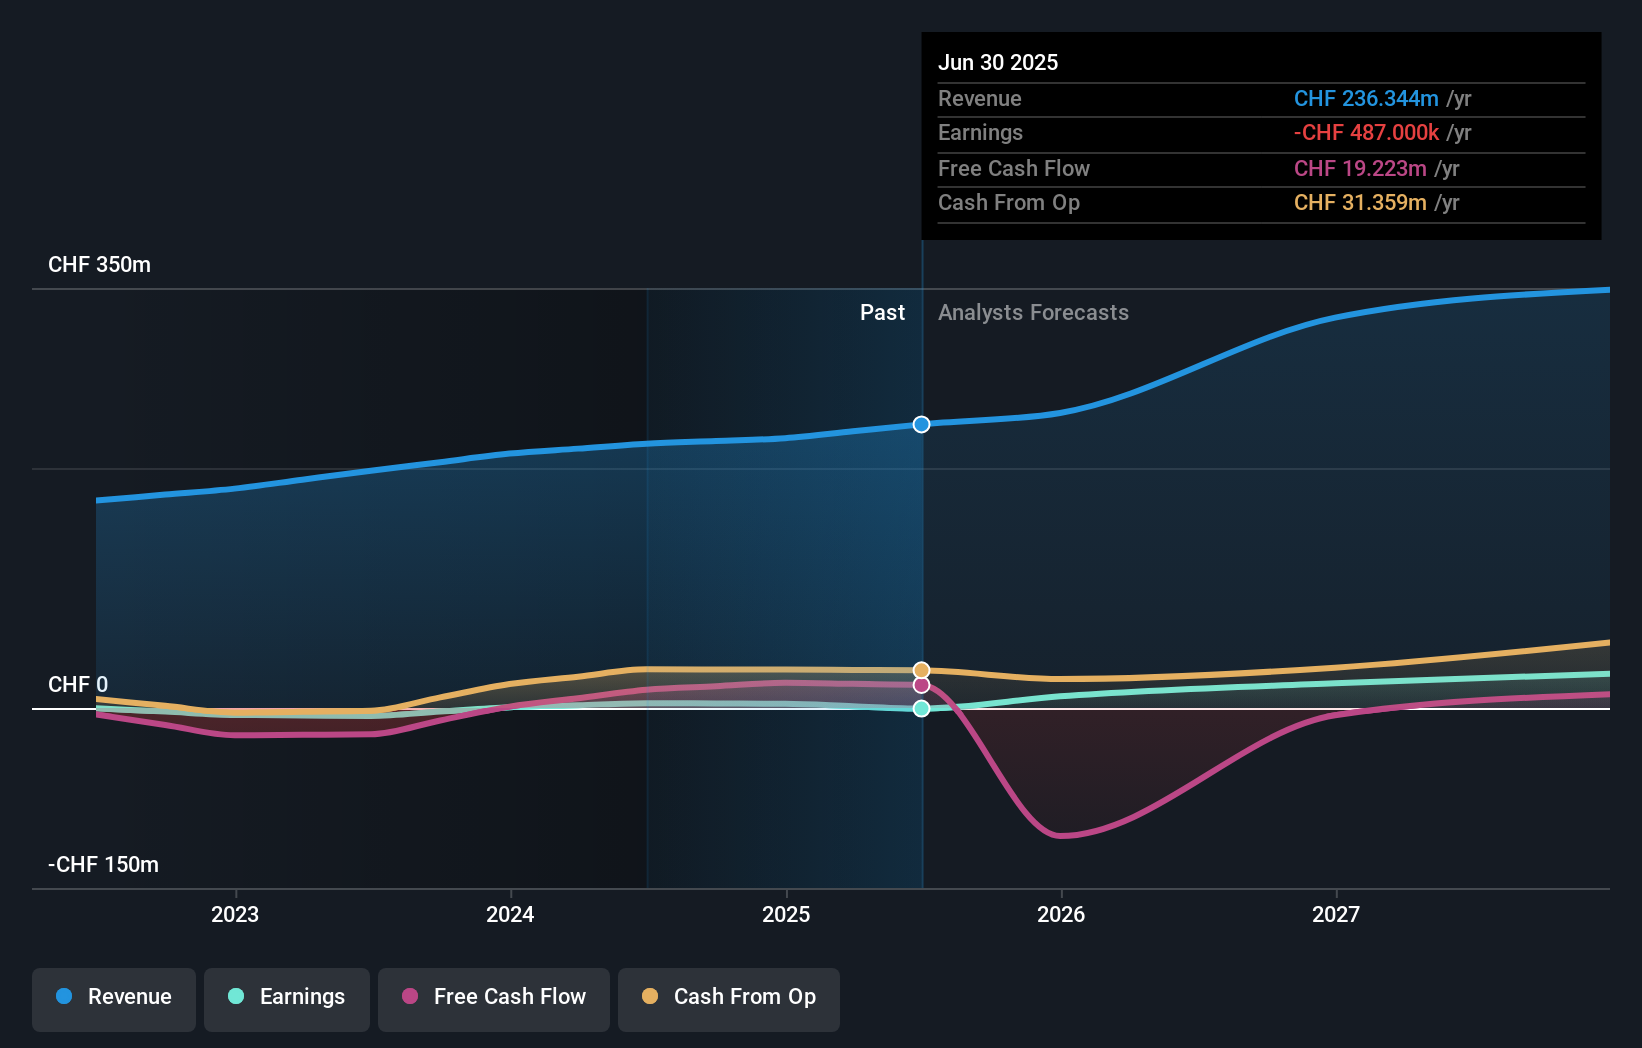The height and width of the screenshot is (1048, 1642).
Task: Select the teal Earnings marker on the baseline
Action: click(x=921, y=709)
